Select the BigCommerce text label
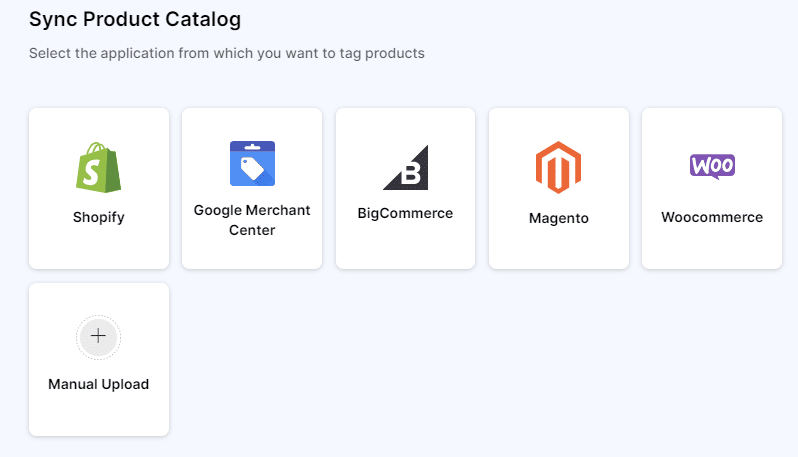 click(x=405, y=213)
